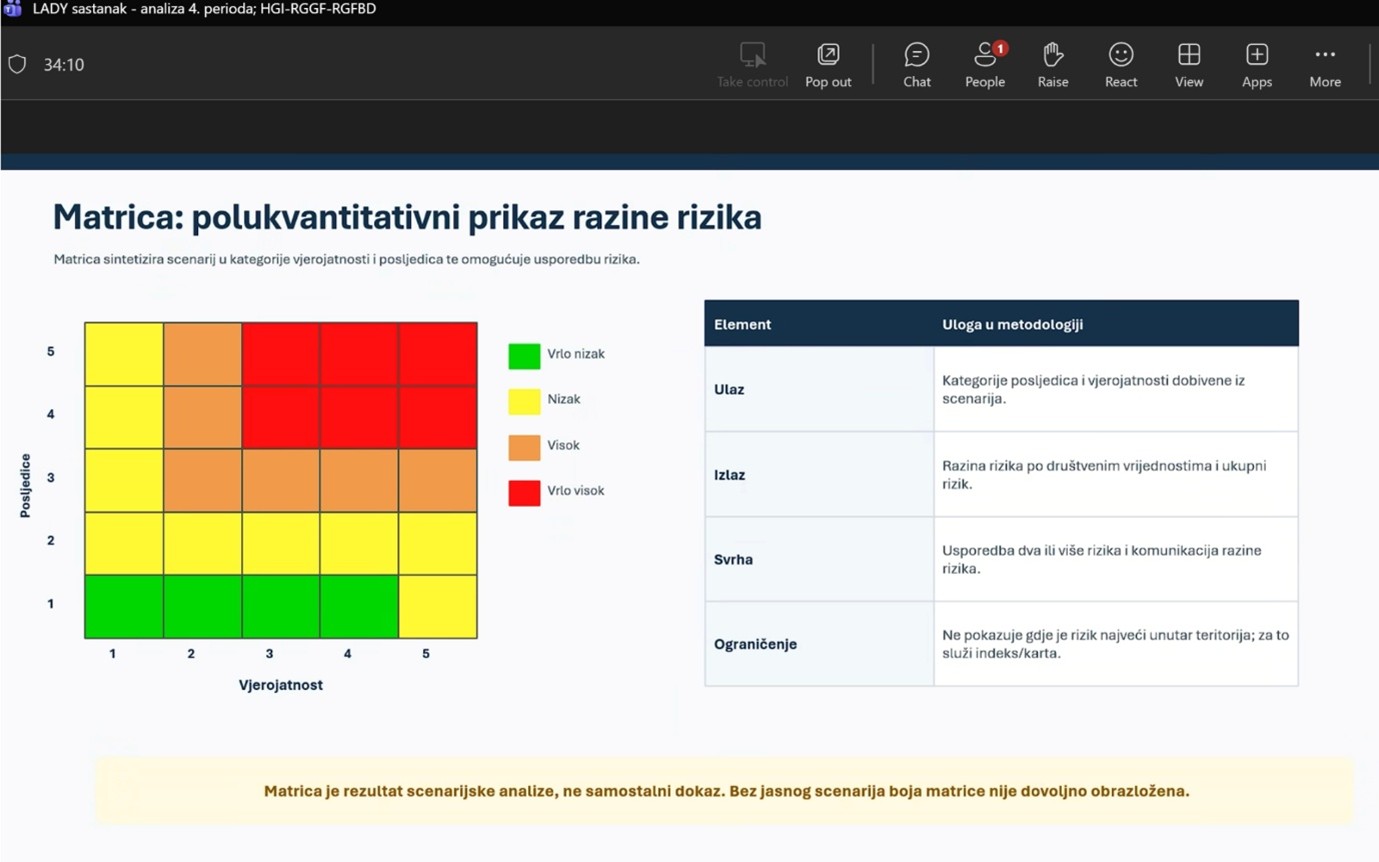Select the Svrha table row label

(733, 560)
